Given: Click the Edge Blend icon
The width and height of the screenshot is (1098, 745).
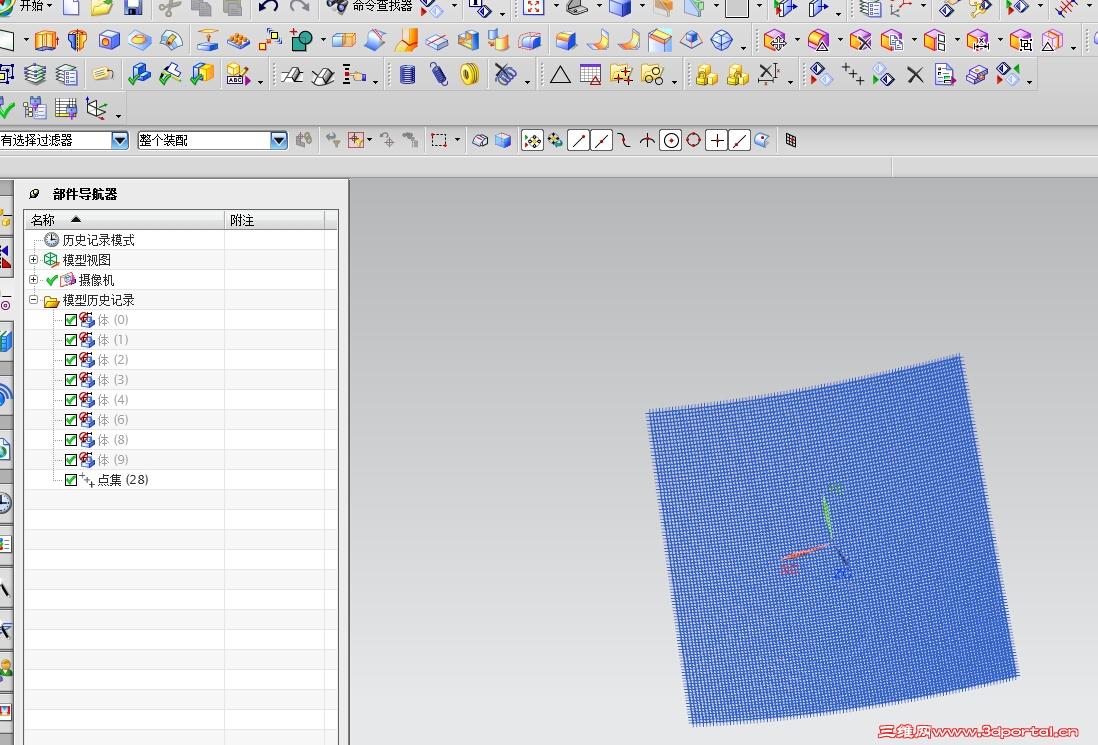Looking at the screenshot, I should tap(565, 41).
